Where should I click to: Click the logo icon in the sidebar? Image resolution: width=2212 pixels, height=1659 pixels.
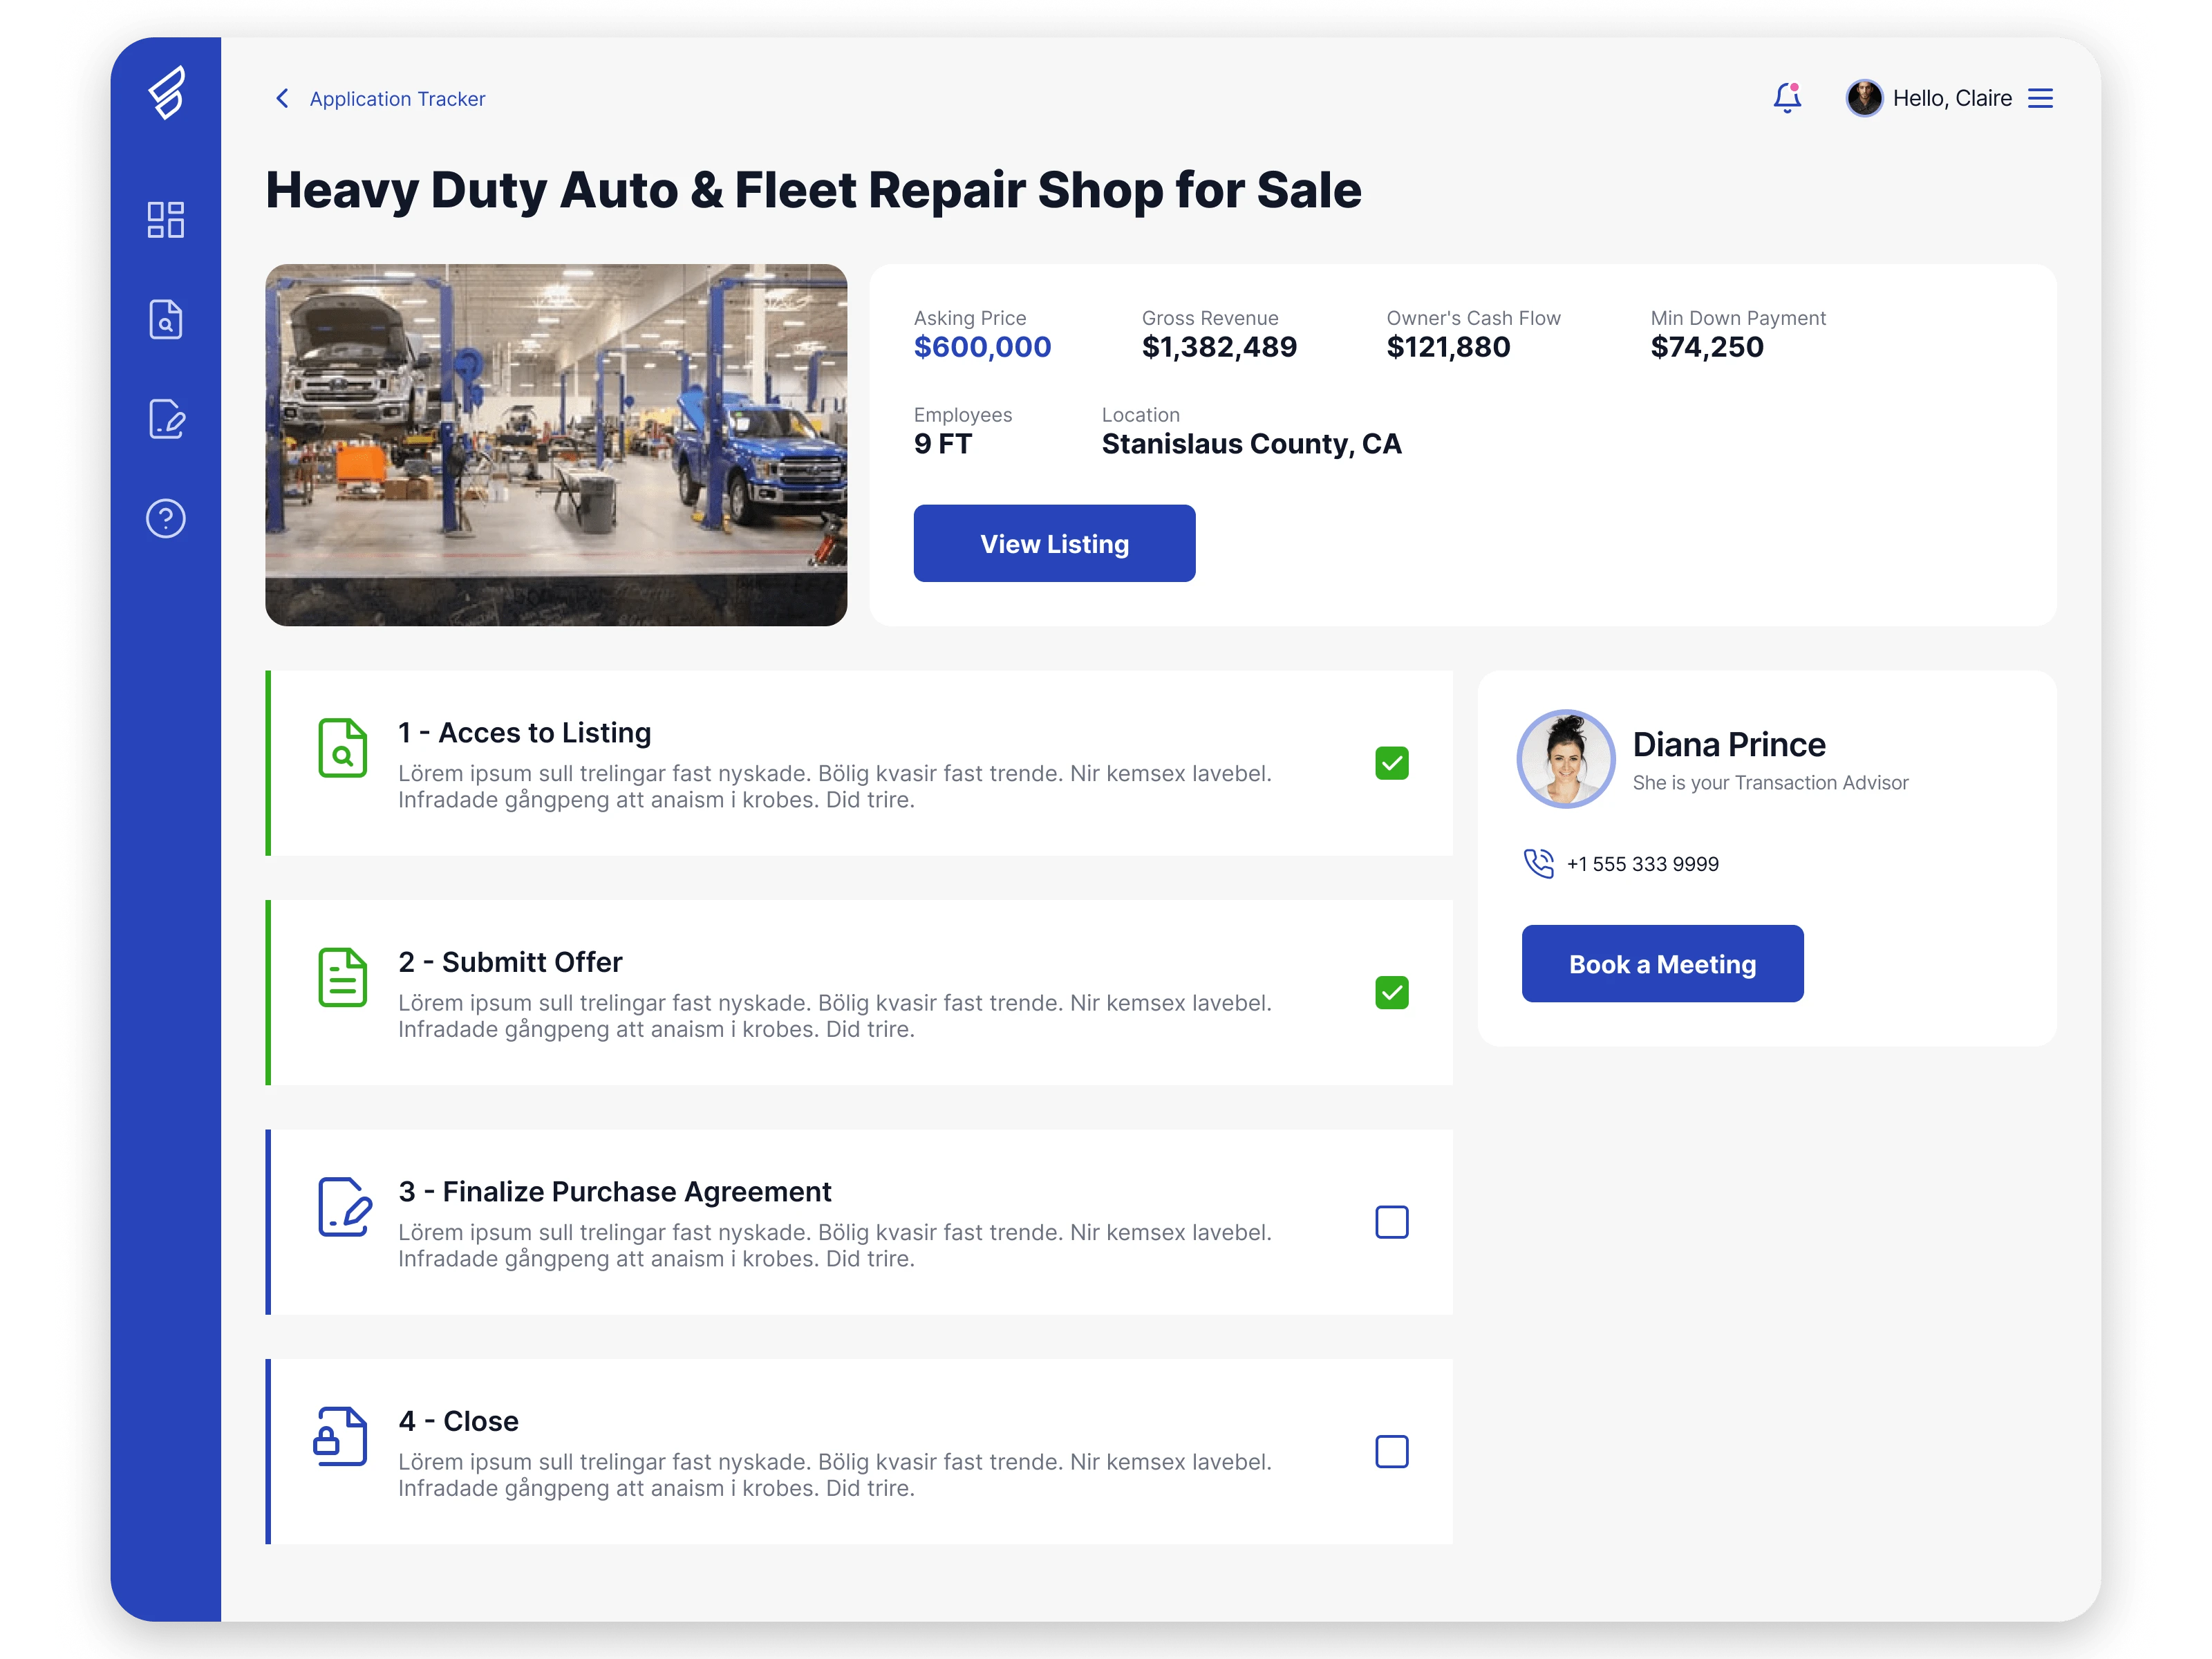coord(167,93)
